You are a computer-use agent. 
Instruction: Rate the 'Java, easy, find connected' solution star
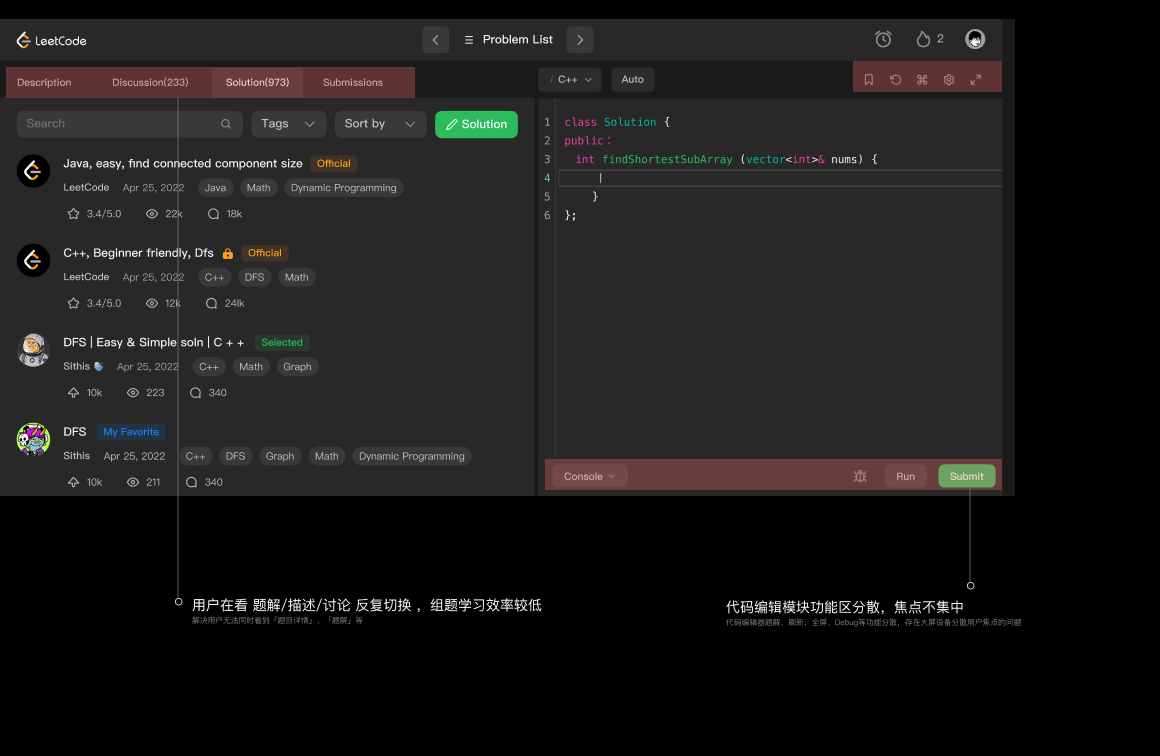pyautogui.click(x=73, y=214)
